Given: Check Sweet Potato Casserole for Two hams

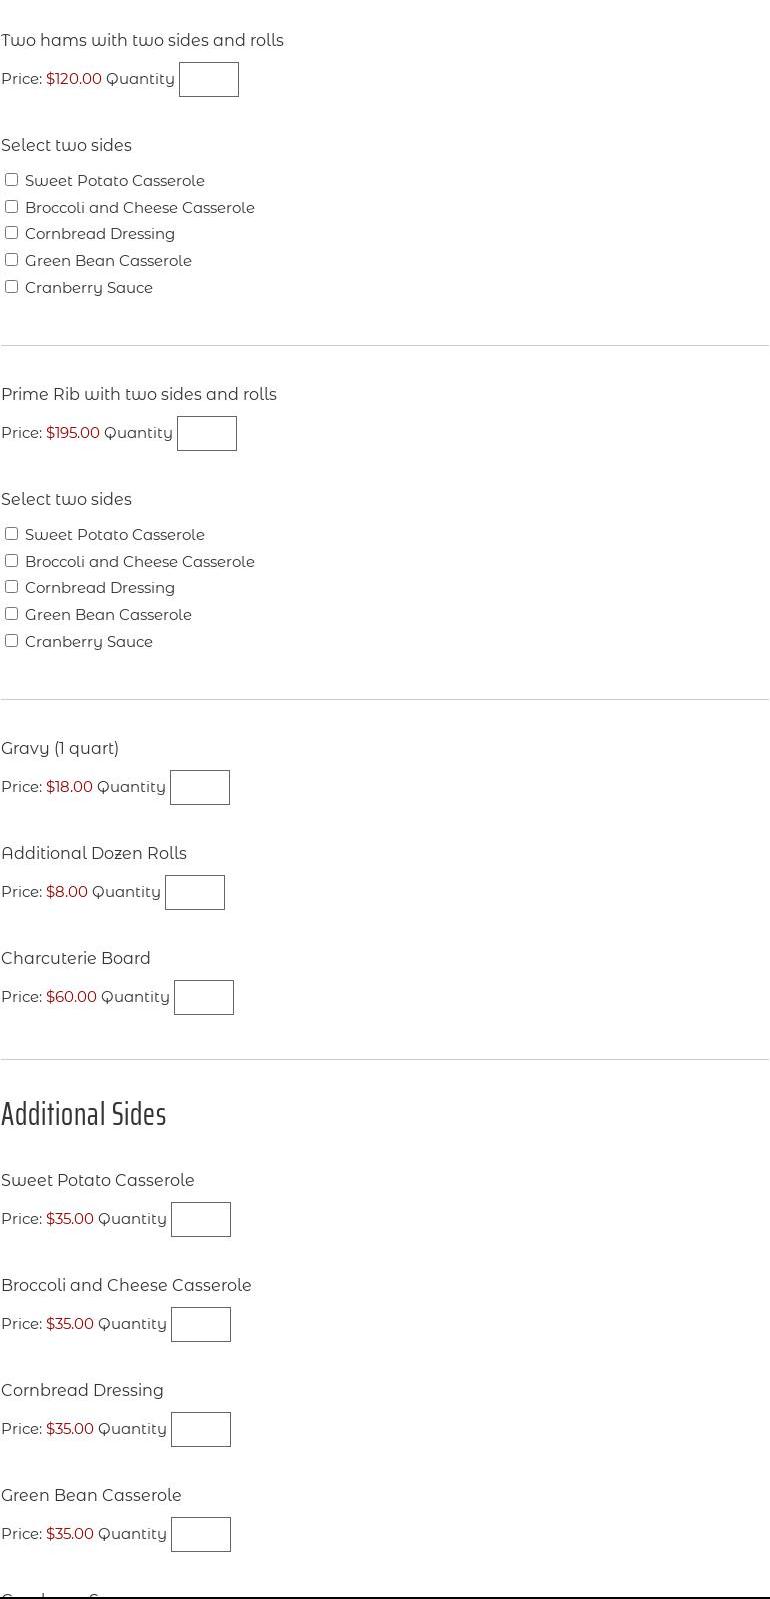Looking at the screenshot, I should tap(12, 180).
